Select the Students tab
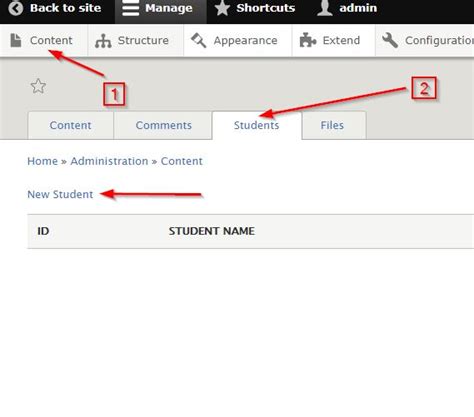474x417 pixels. click(256, 125)
